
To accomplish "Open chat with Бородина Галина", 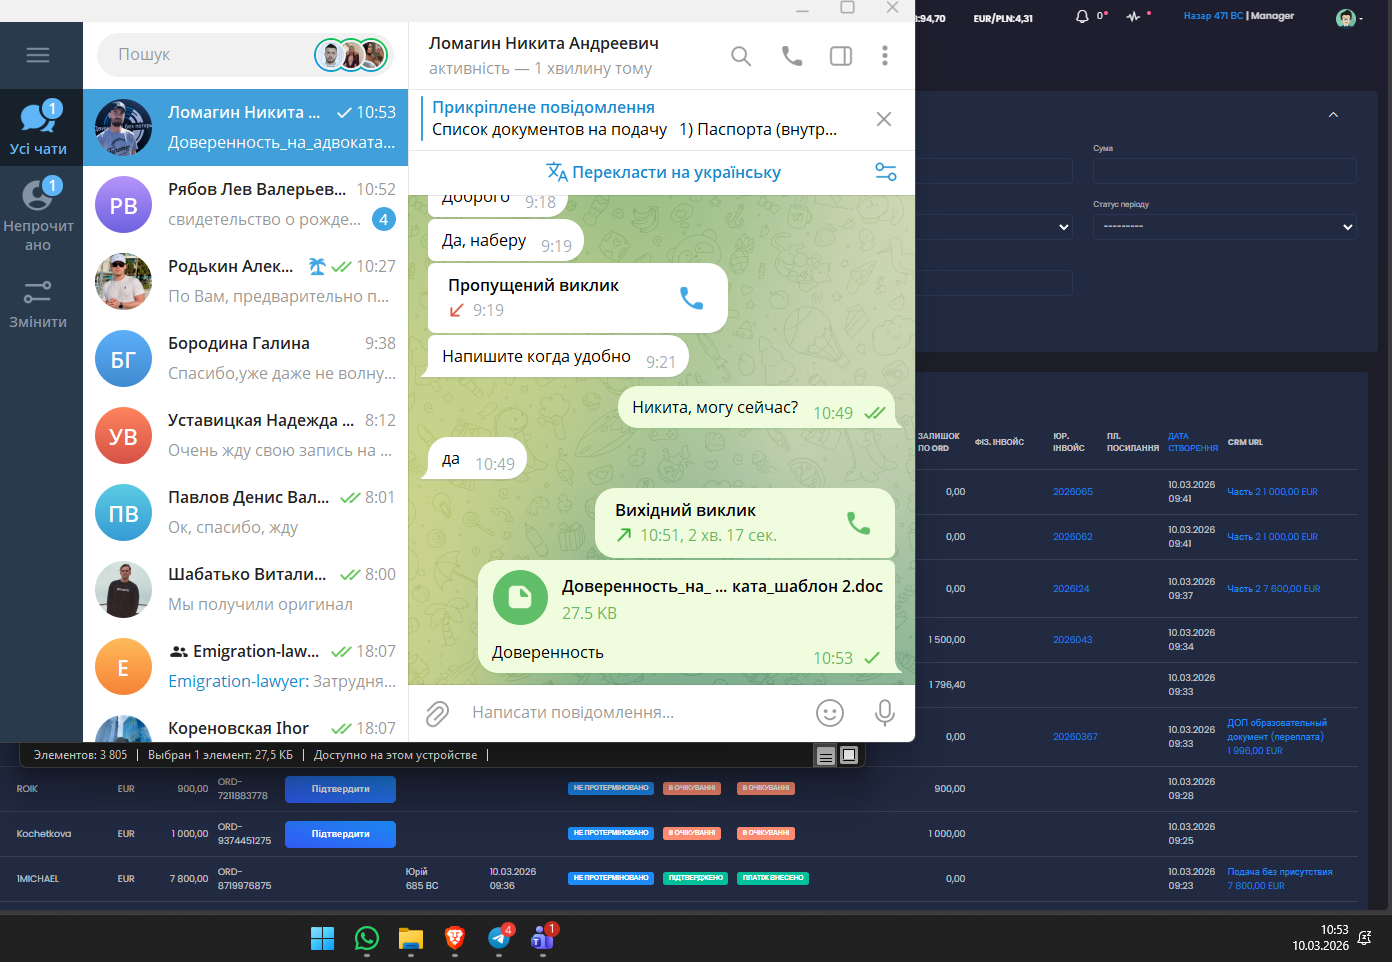I will coord(246,358).
